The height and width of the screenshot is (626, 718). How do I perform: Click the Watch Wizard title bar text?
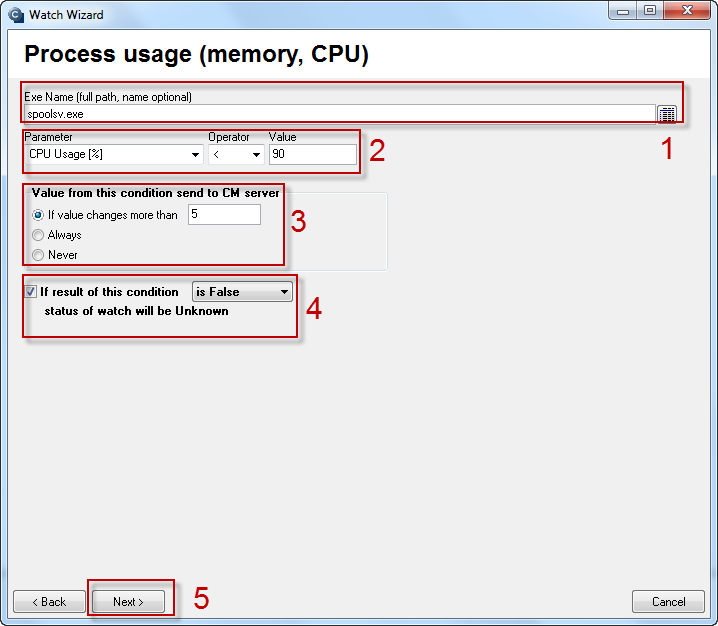click(66, 15)
